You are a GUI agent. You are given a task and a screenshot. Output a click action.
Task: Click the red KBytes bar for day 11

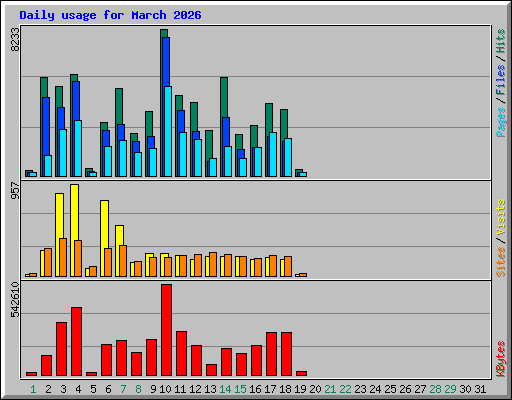(x=181, y=354)
